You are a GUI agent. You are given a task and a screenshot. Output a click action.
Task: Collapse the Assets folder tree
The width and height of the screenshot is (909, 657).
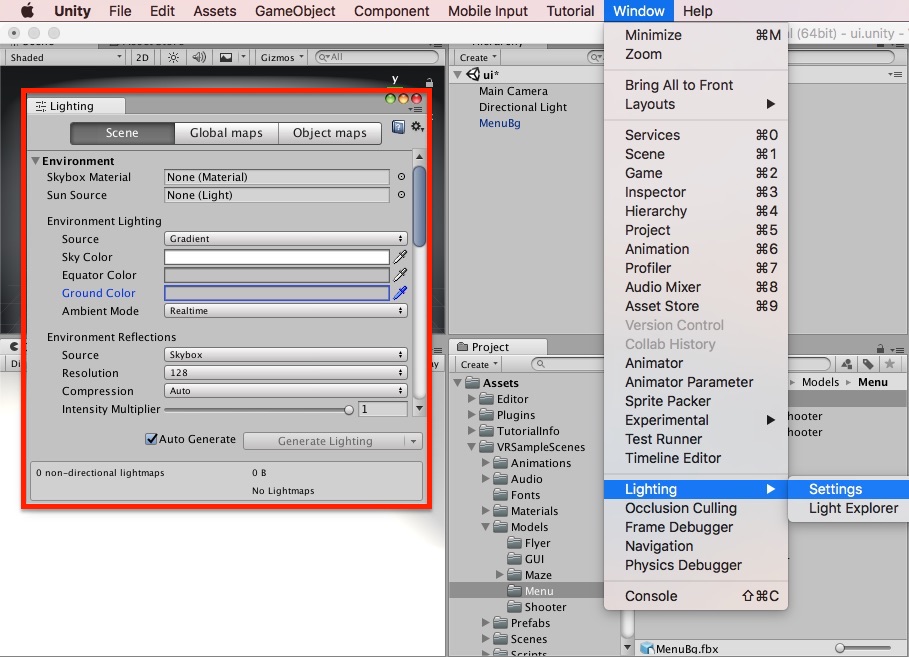point(457,383)
